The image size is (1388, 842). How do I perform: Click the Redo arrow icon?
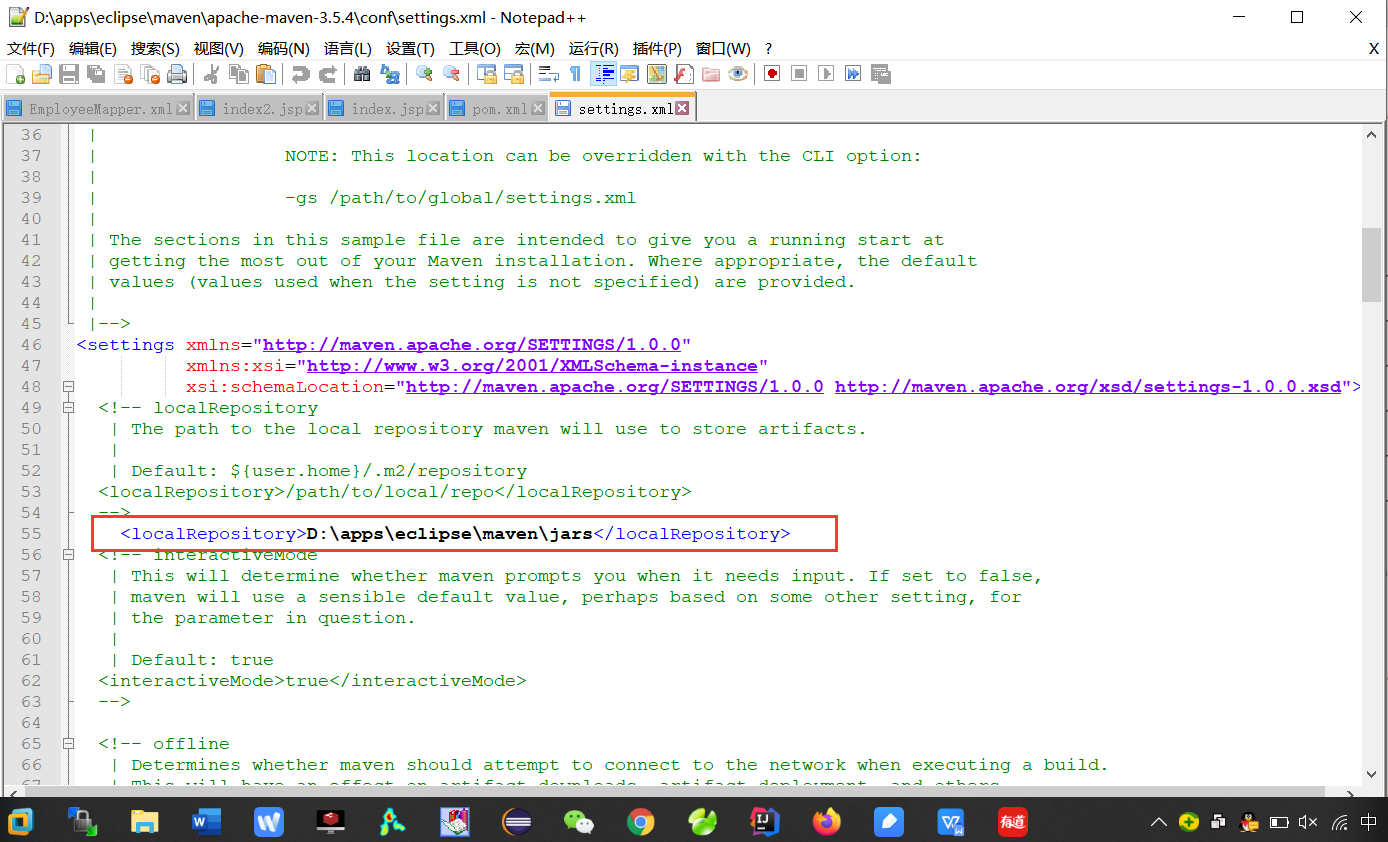click(328, 74)
